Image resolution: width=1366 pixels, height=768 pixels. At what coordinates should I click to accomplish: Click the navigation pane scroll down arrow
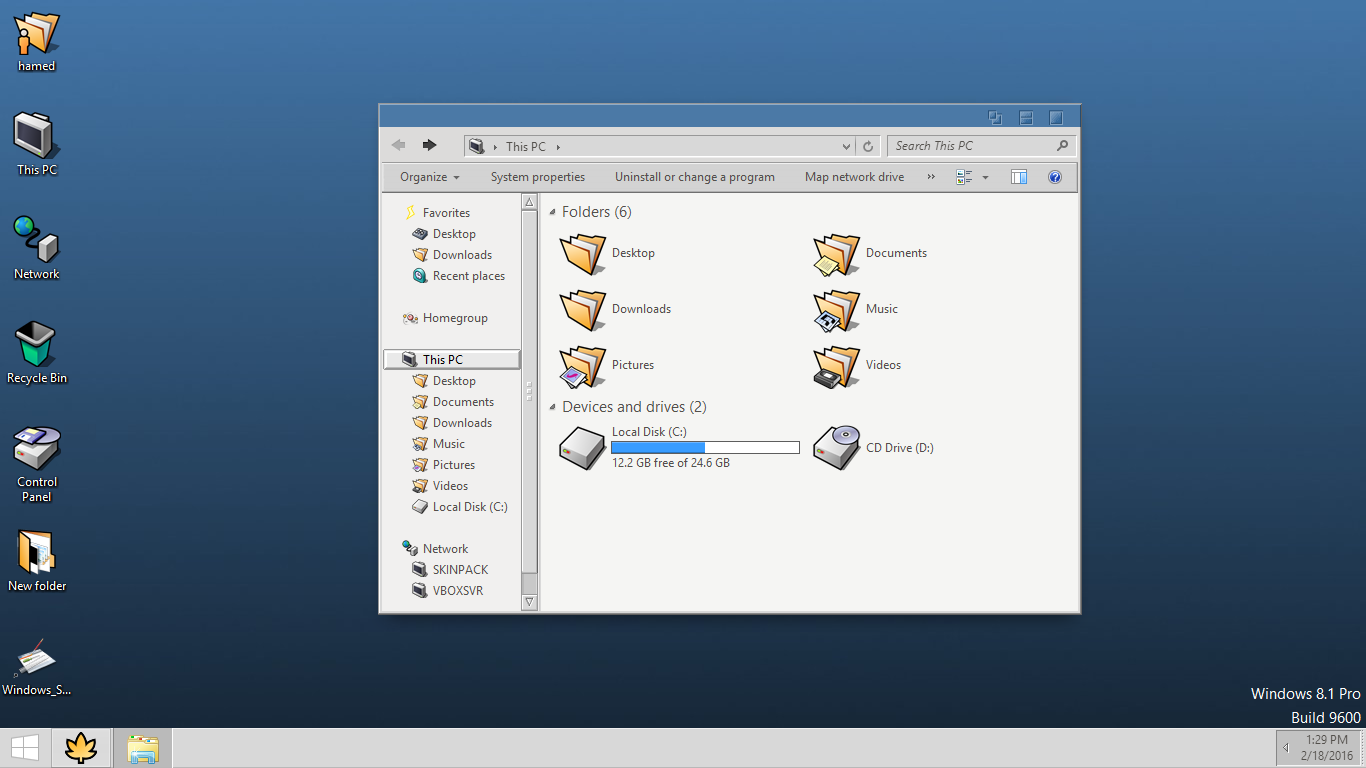tap(530, 602)
